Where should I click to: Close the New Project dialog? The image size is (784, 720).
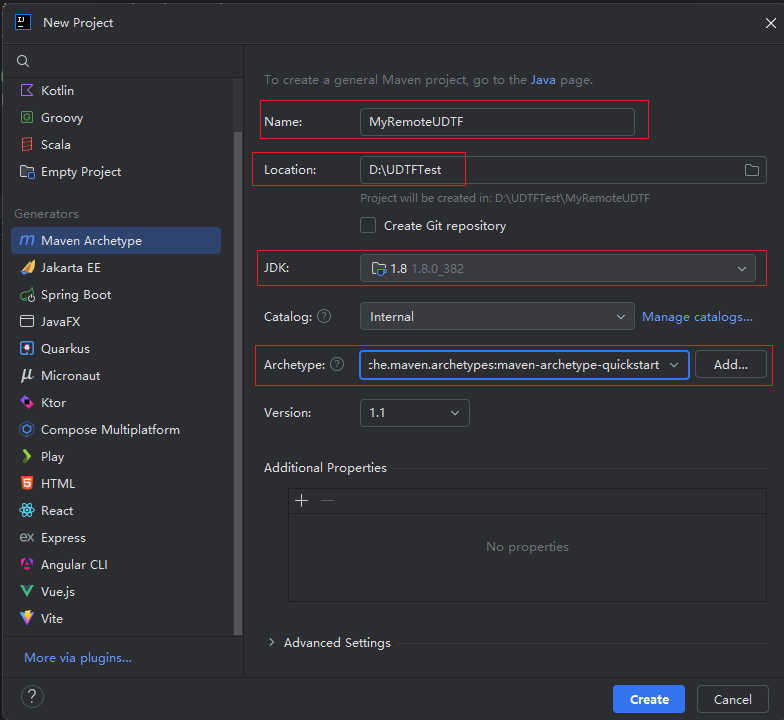click(770, 23)
